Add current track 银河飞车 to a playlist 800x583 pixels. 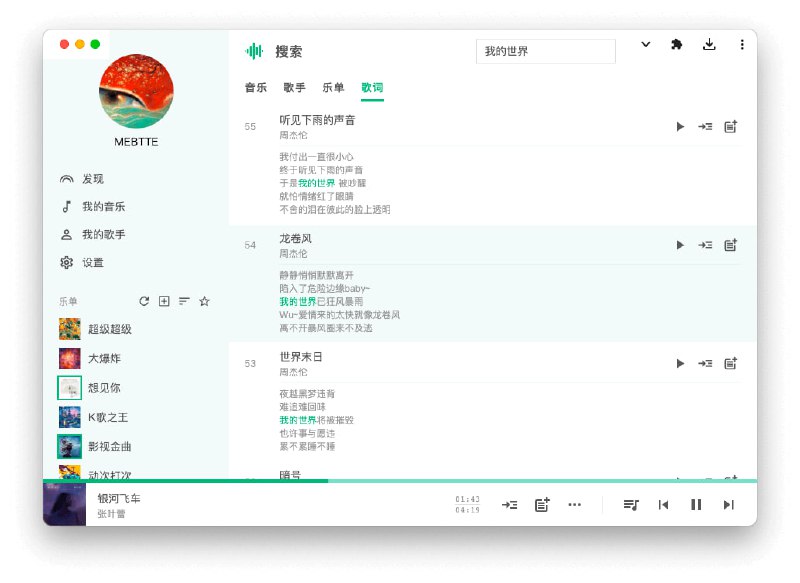click(x=542, y=505)
